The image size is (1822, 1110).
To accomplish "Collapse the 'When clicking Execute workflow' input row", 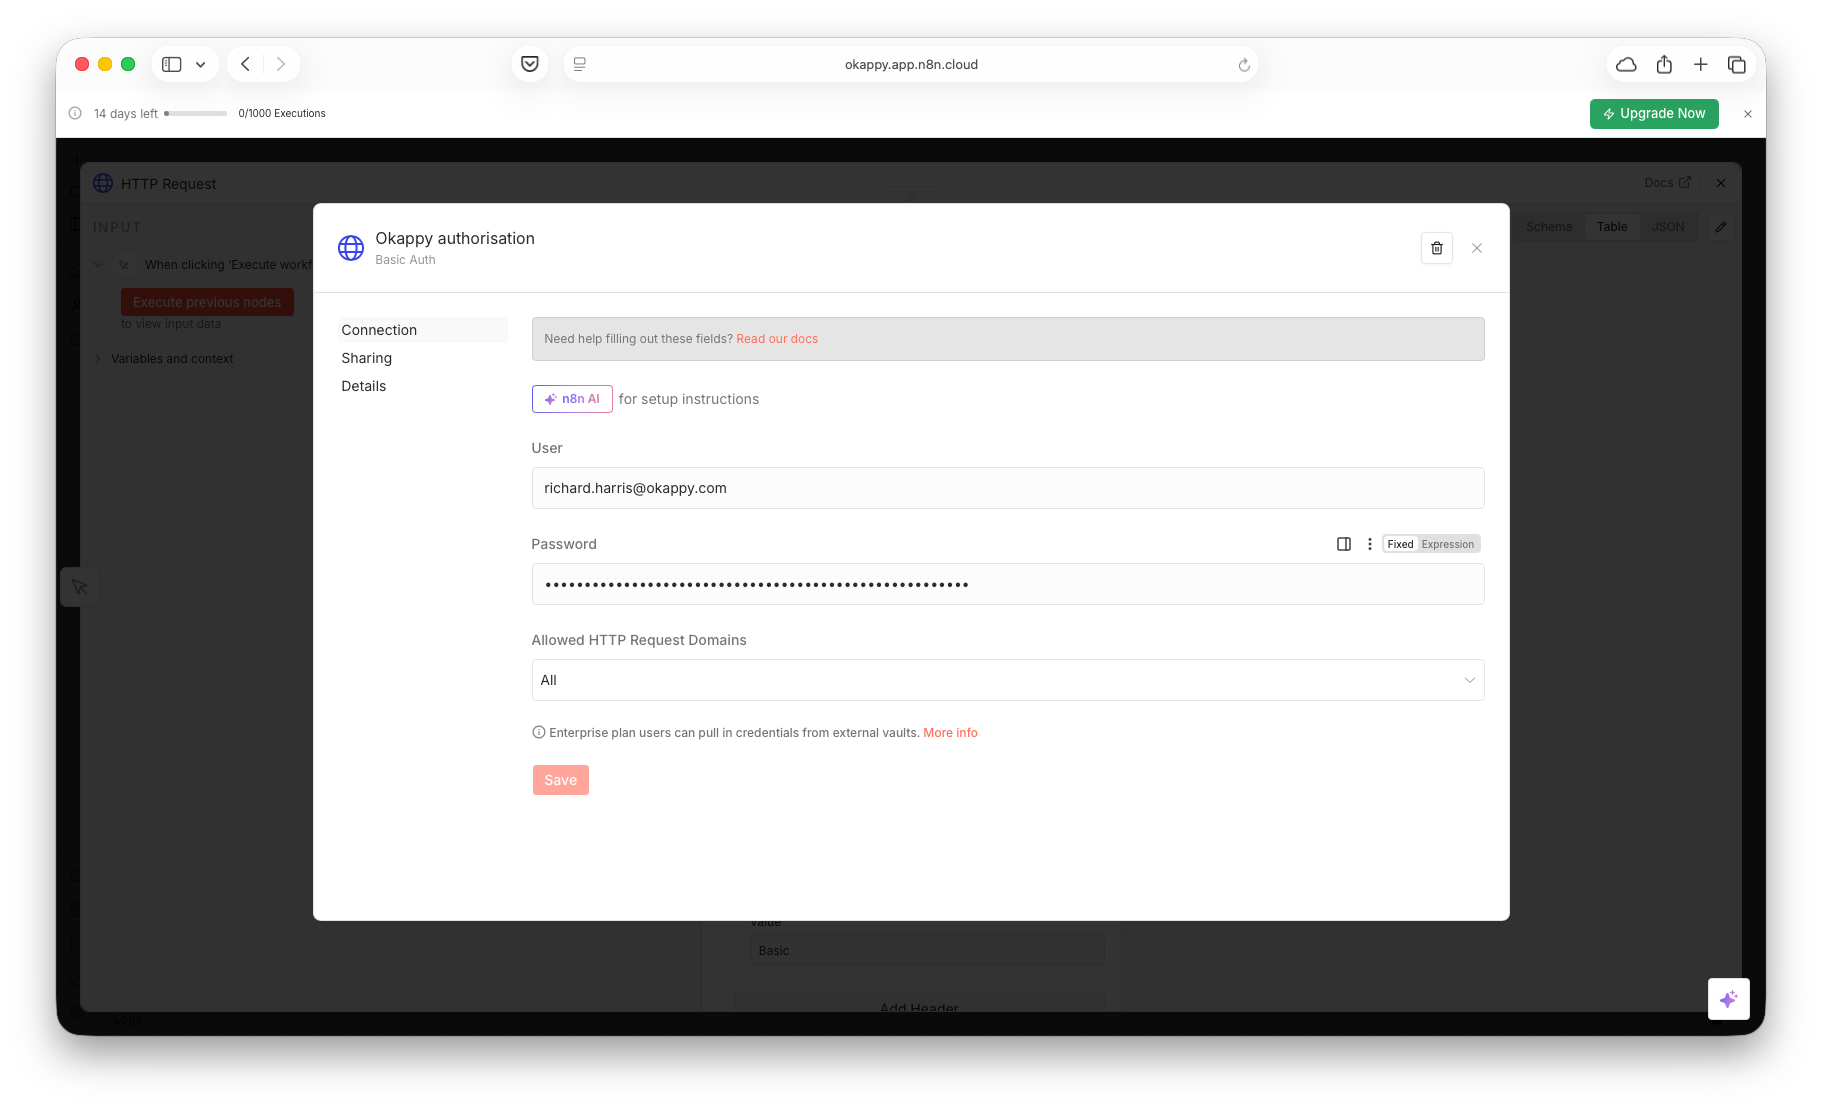I will tap(98, 265).
